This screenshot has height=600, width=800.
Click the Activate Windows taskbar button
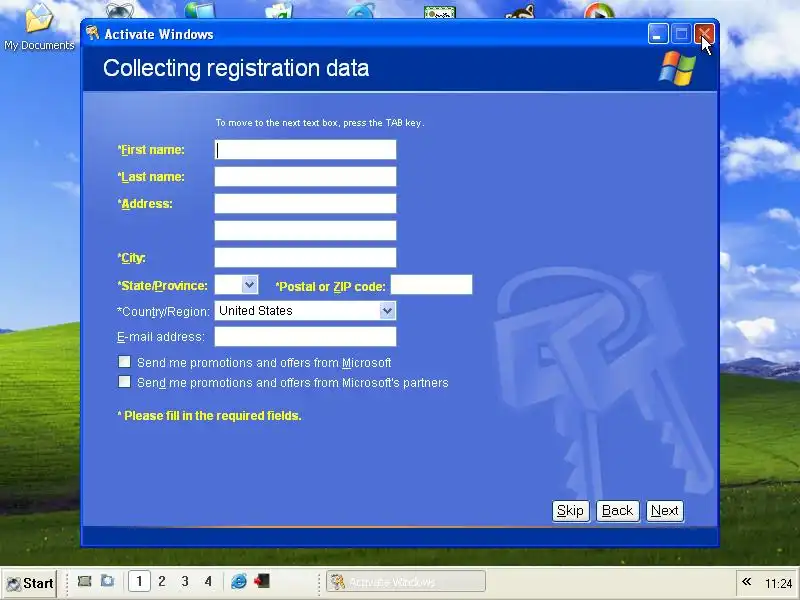click(x=406, y=582)
